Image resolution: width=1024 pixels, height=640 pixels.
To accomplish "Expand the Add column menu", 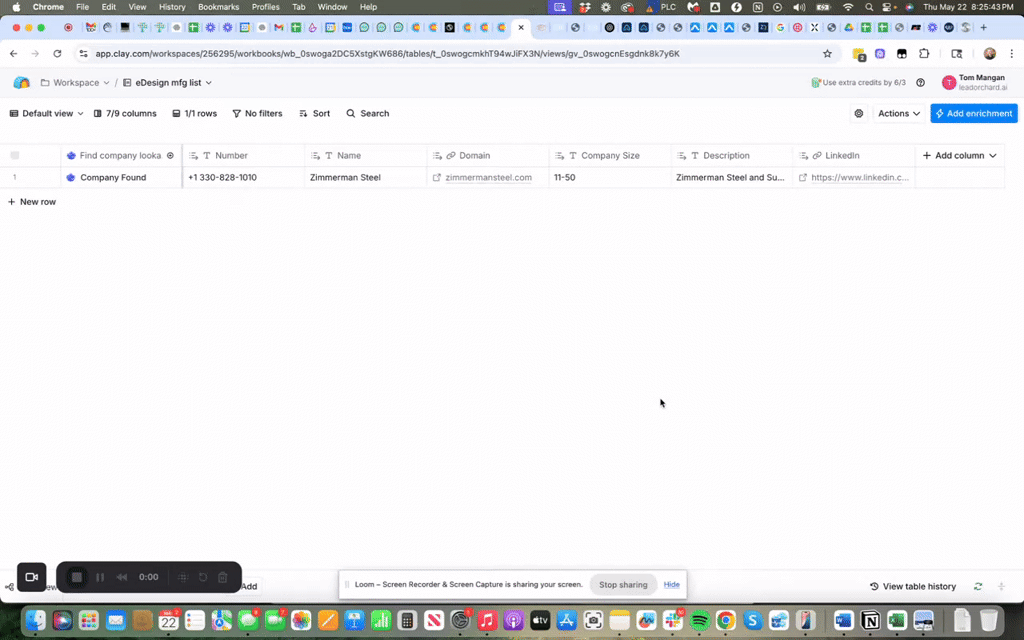I will pyautogui.click(x=958, y=155).
